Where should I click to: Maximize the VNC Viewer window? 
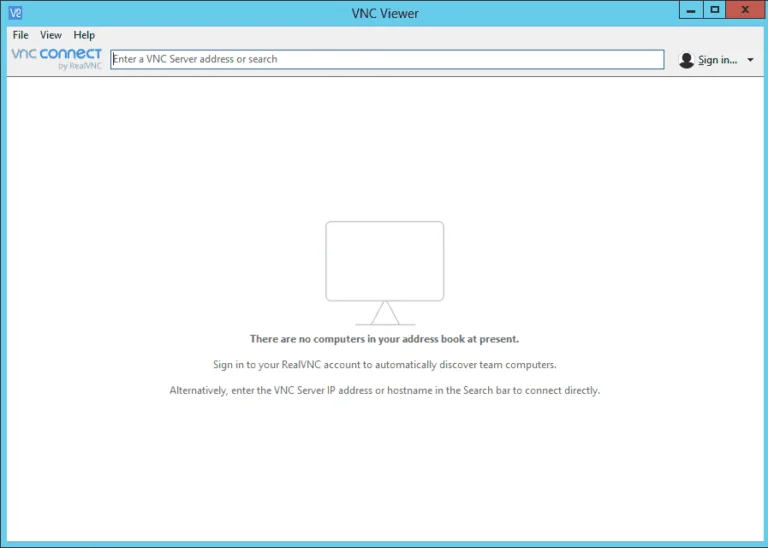click(x=715, y=10)
